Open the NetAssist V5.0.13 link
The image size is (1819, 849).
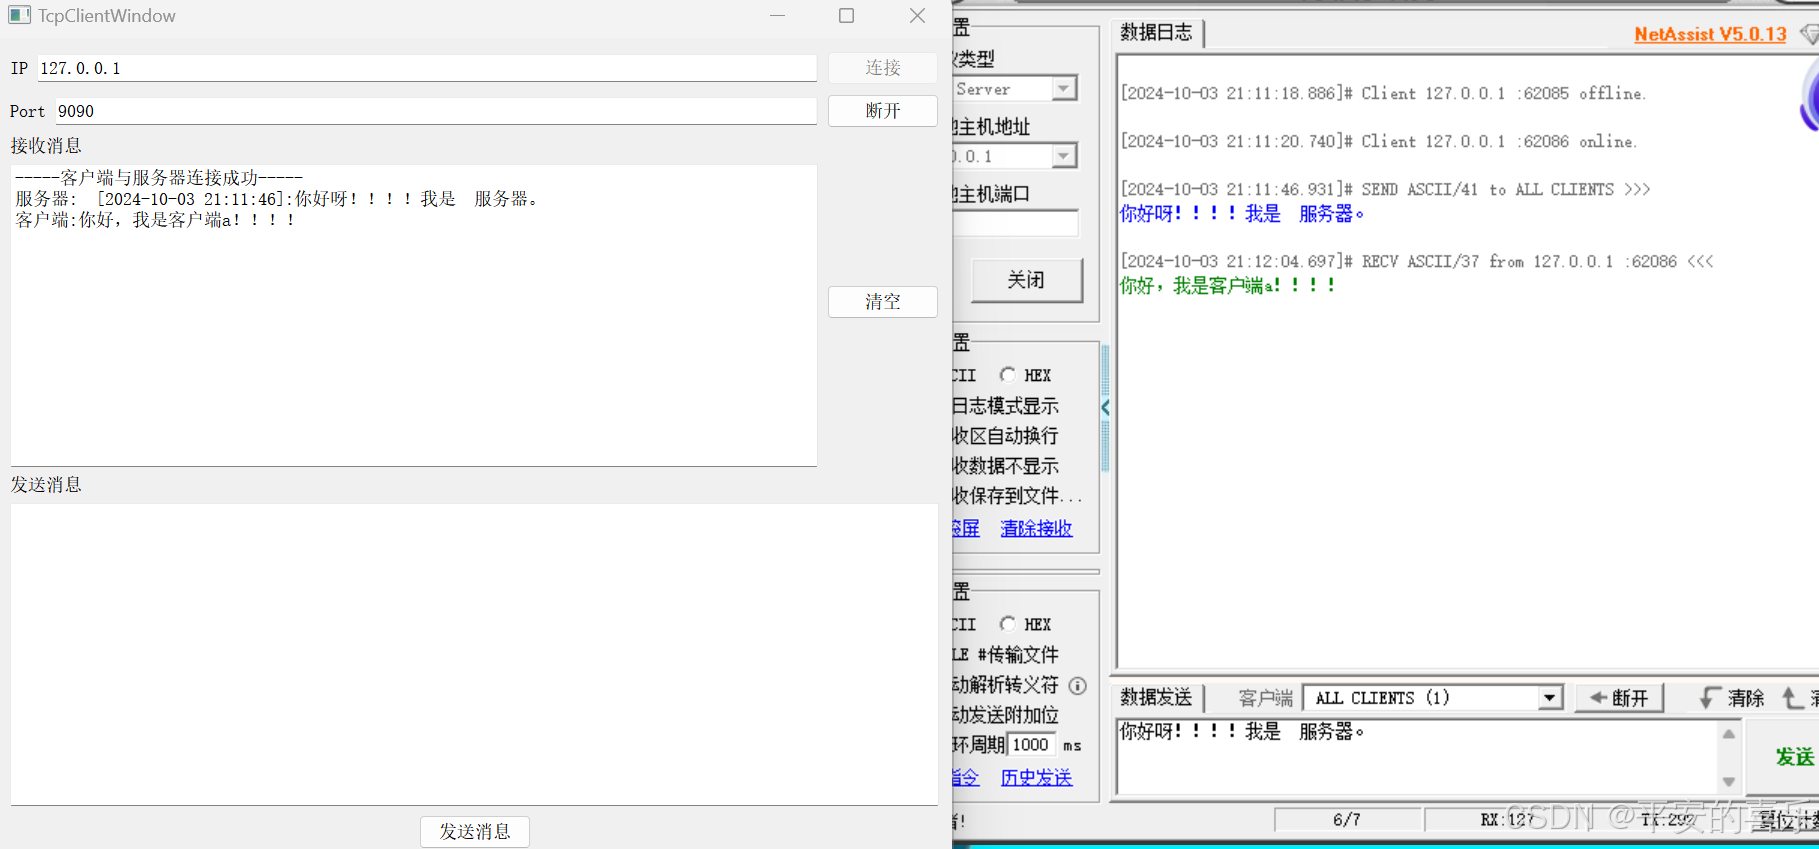coord(1710,34)
